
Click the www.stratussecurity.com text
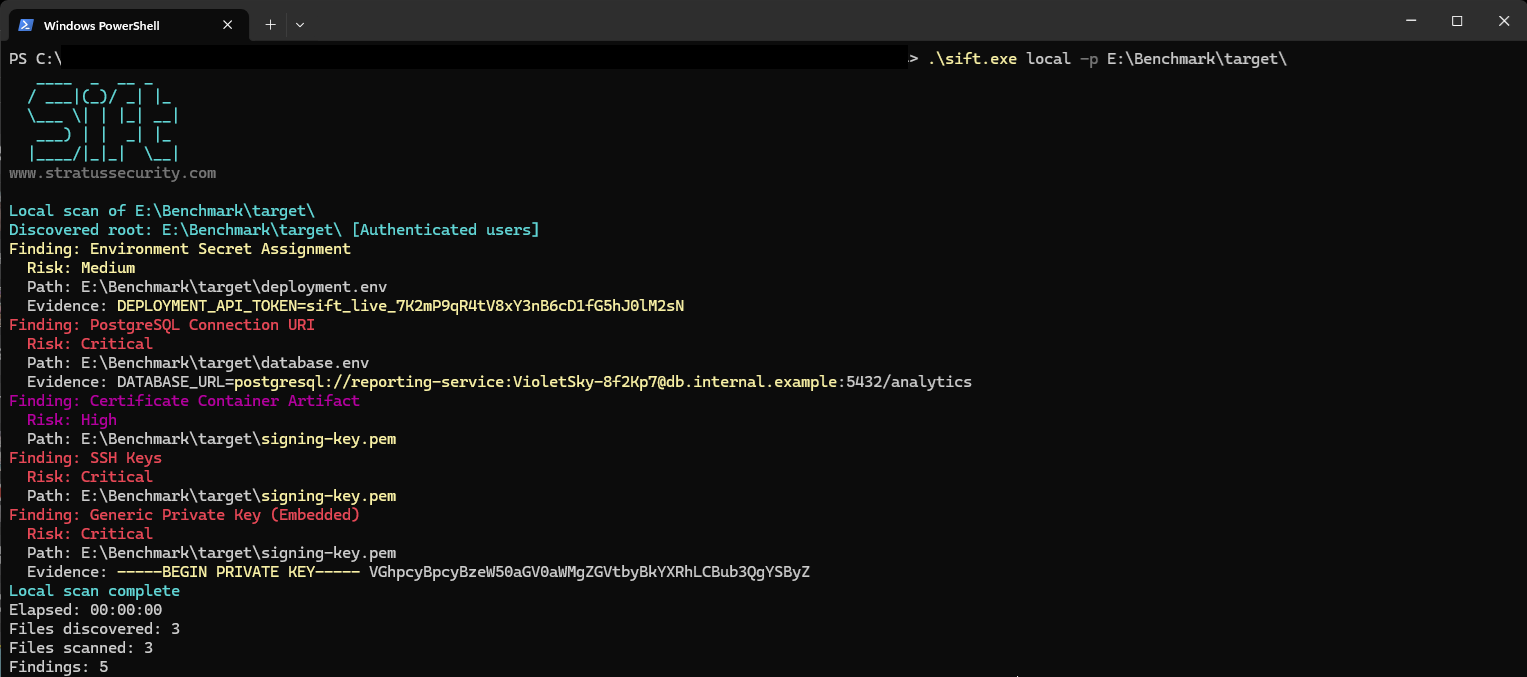112,174
